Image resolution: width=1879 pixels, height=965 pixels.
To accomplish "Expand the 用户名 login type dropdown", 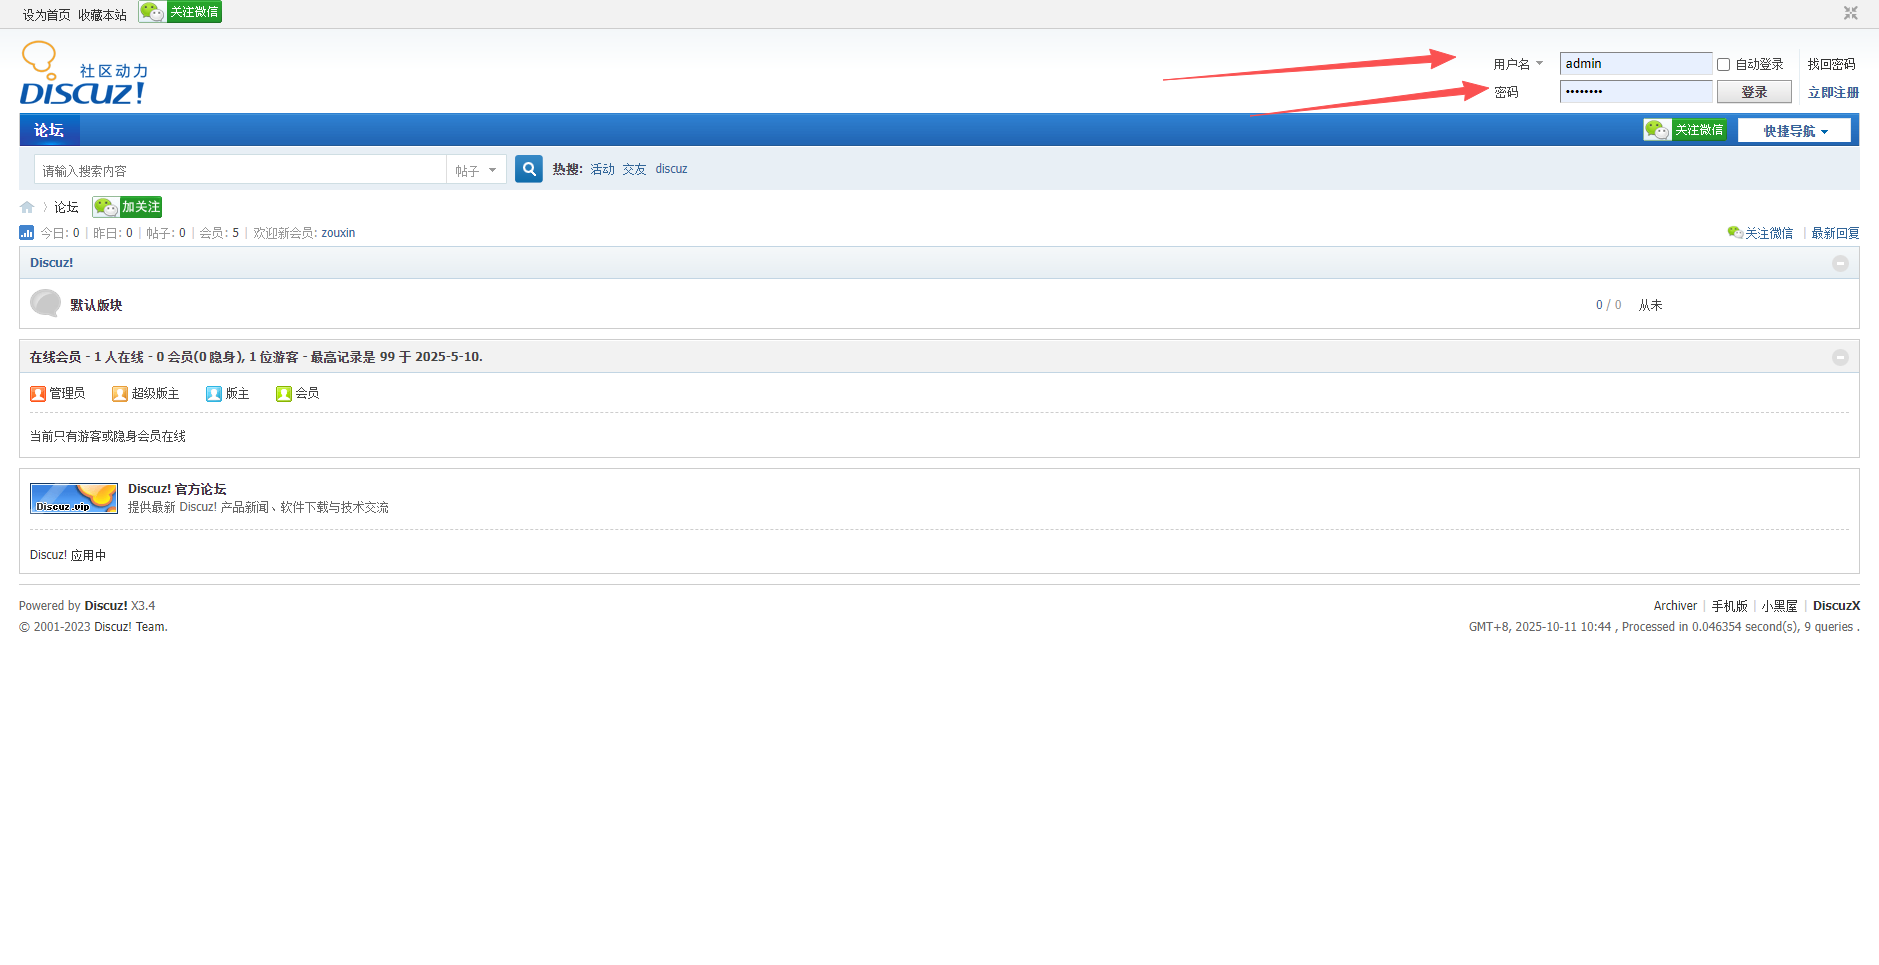I will pos(1518,64).
